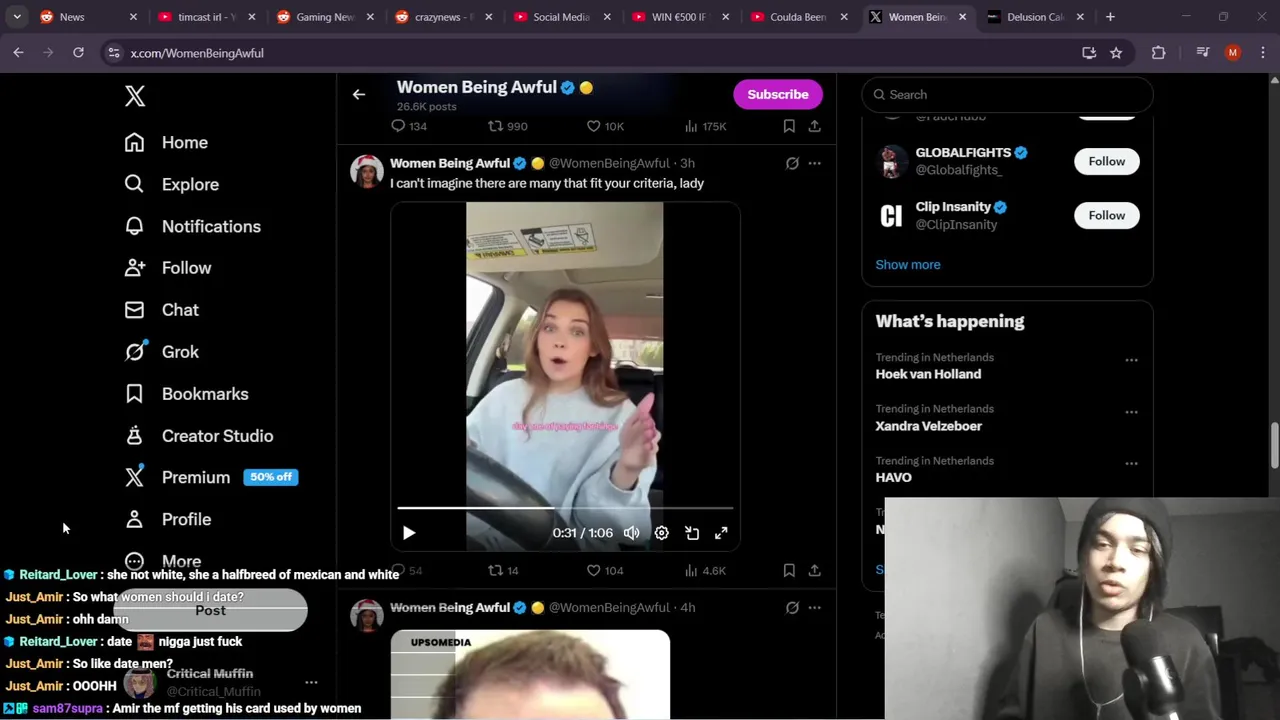Open the tab search dropdown arrow

17,17
